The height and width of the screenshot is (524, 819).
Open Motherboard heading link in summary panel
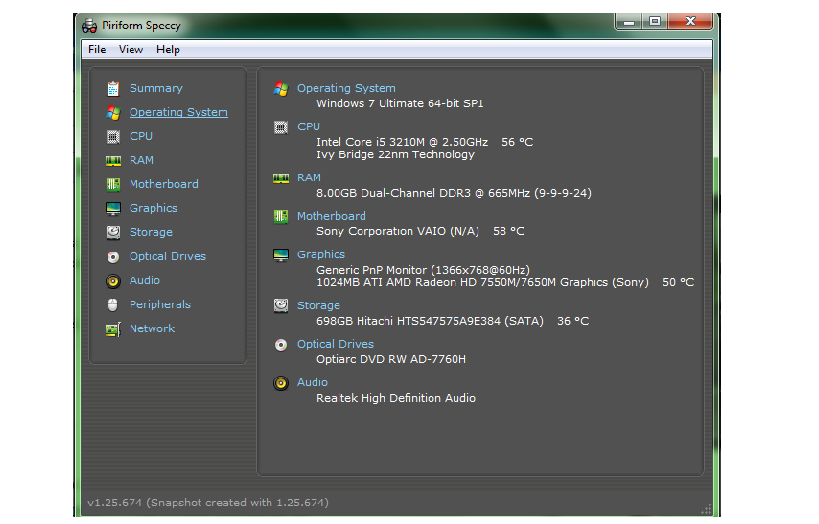331,216
